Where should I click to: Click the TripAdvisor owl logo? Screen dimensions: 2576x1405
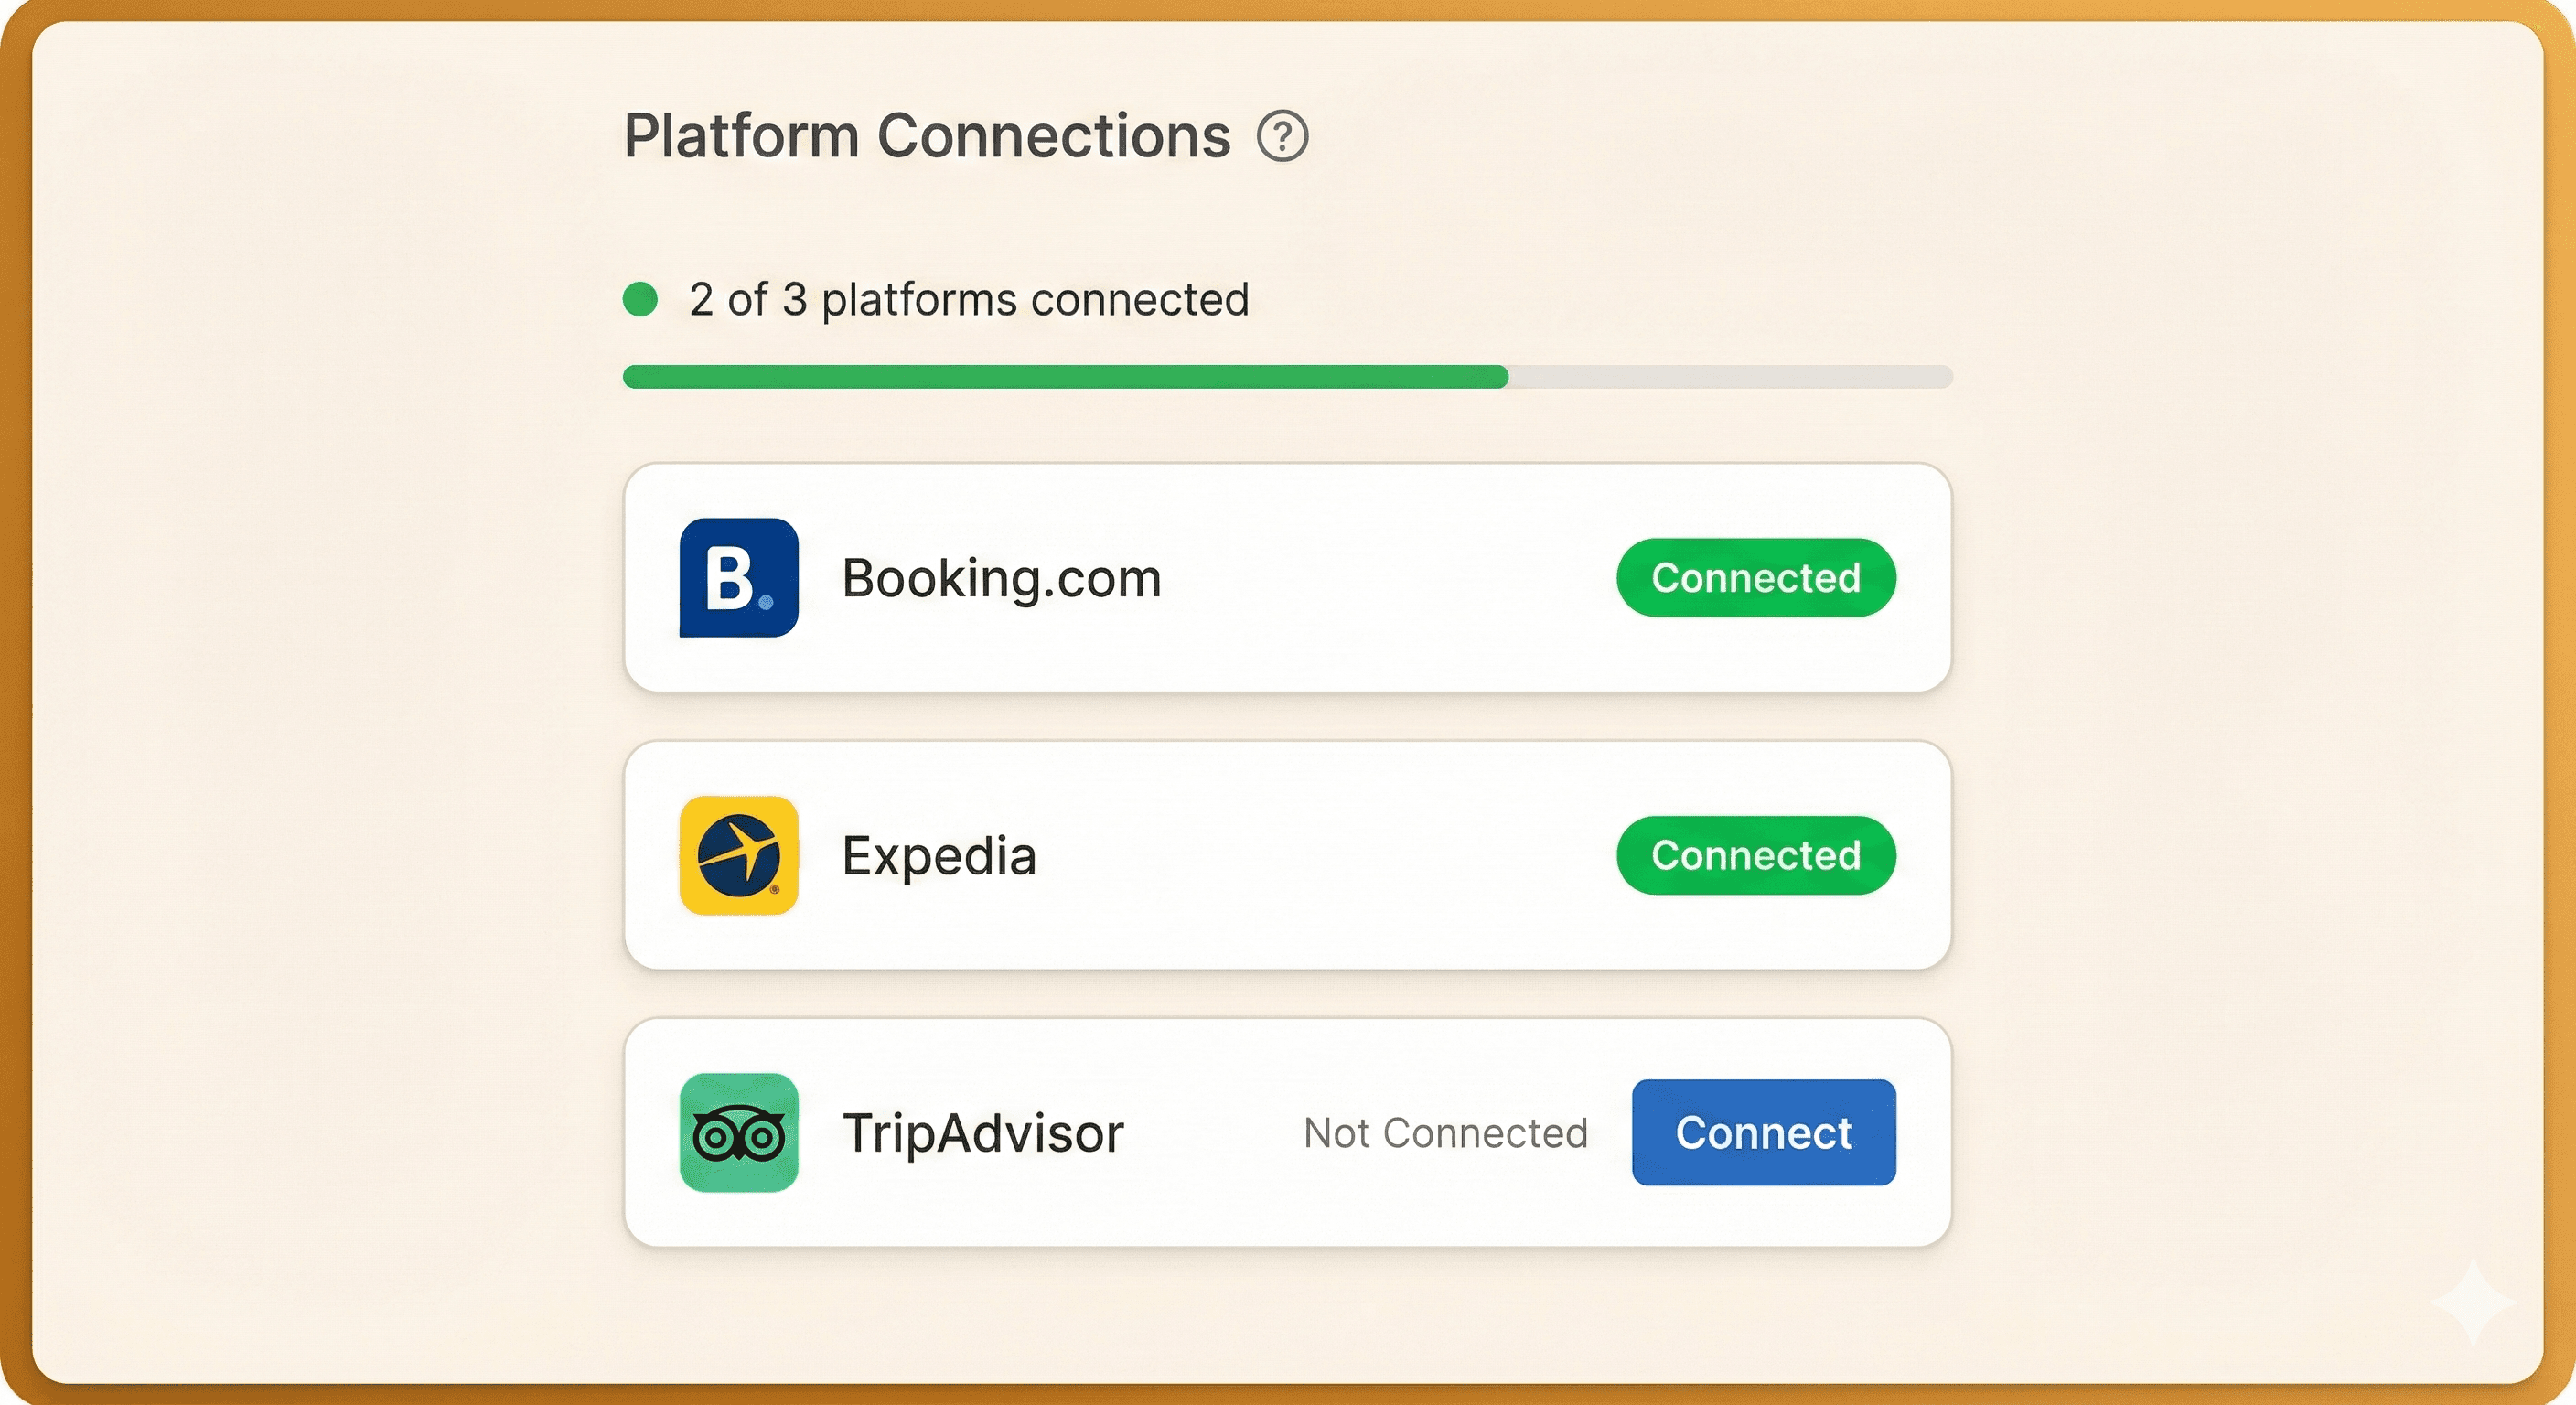(x=739, y=1133)
